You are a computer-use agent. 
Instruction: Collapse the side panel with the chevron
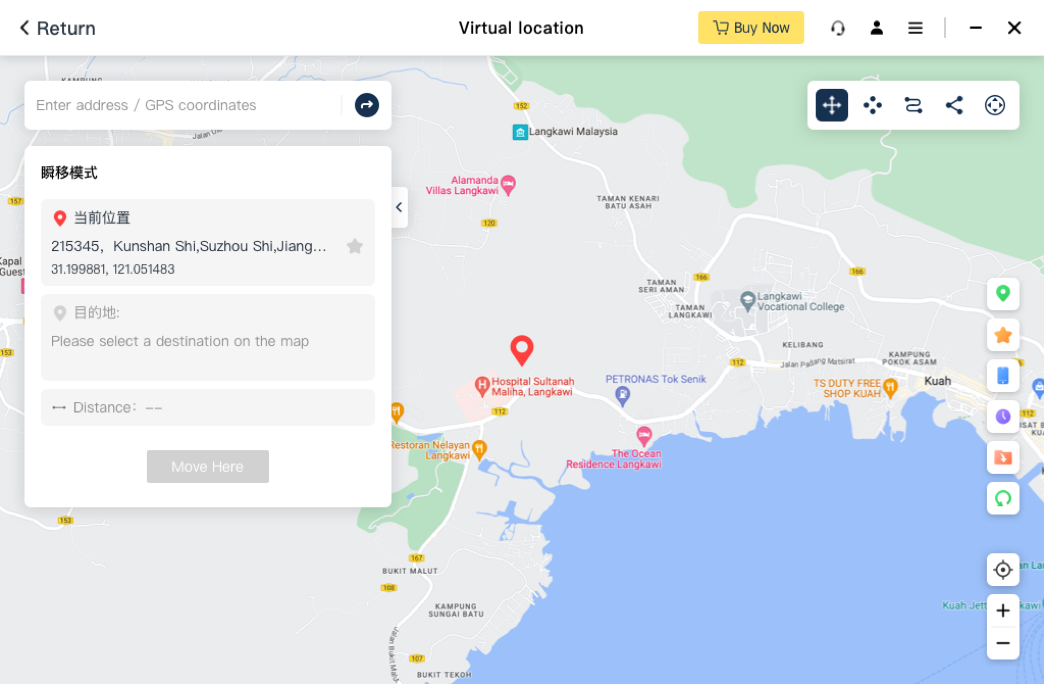point(399,207)
